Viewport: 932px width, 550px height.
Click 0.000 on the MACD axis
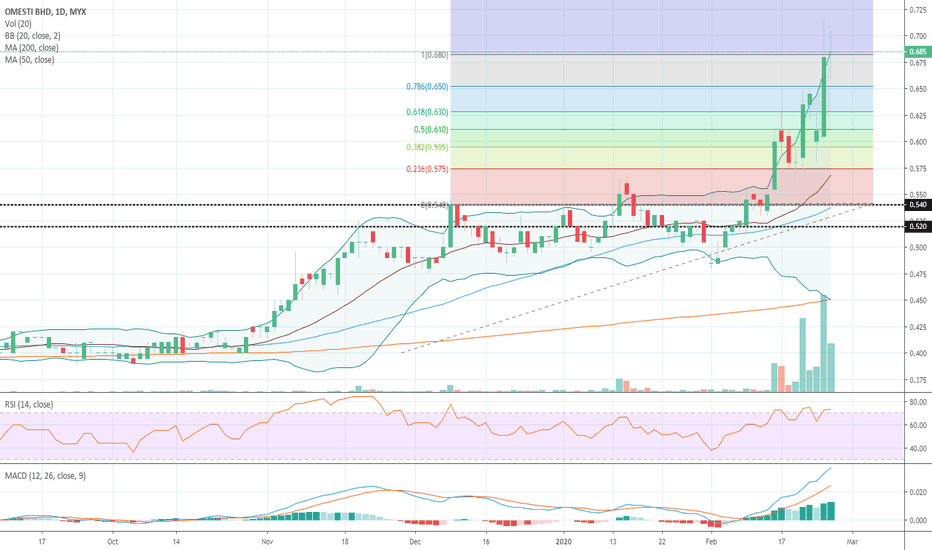pos(918,520)
